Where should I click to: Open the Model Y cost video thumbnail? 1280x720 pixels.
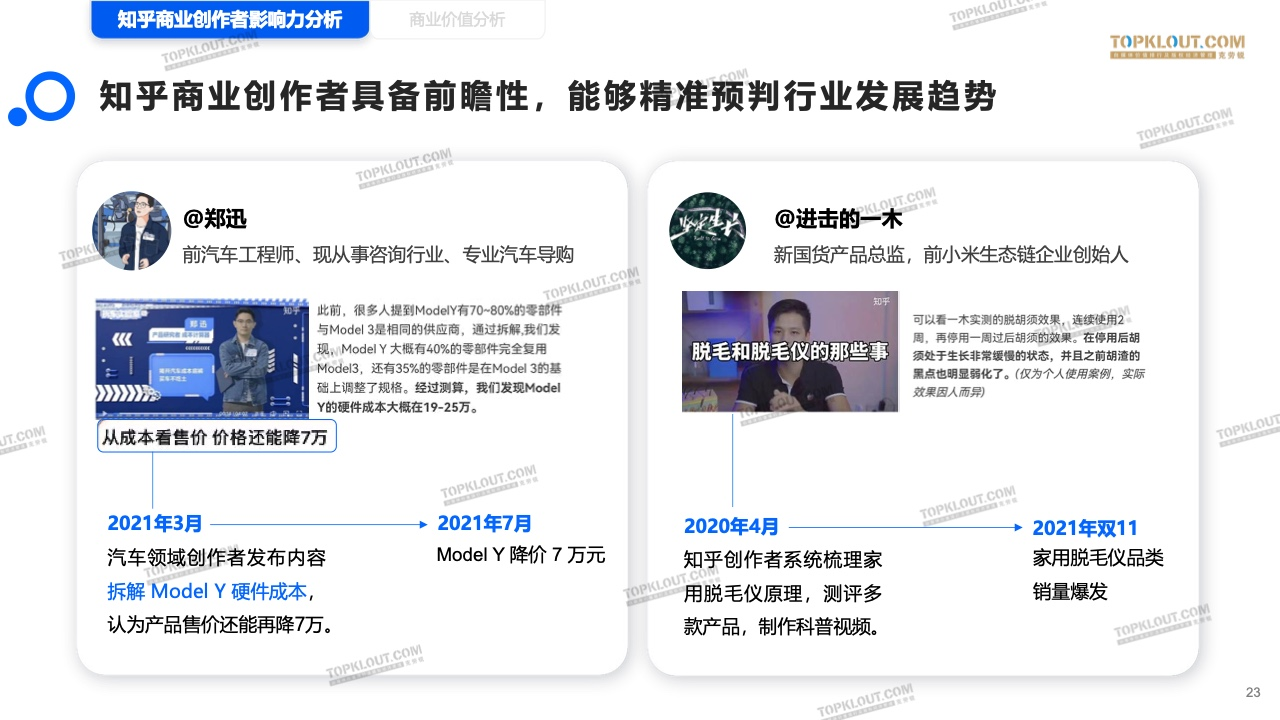(x=202, y=358)
